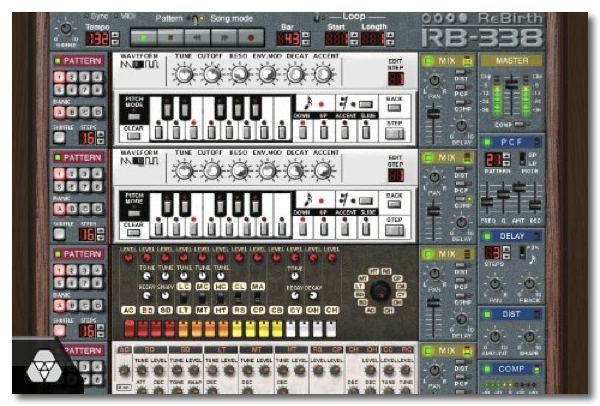Viewport: 600px width, 406px height.
Task: Change 808 Steps count with stepper arrows
Action: pyautogui.click(x=100, y=331)
